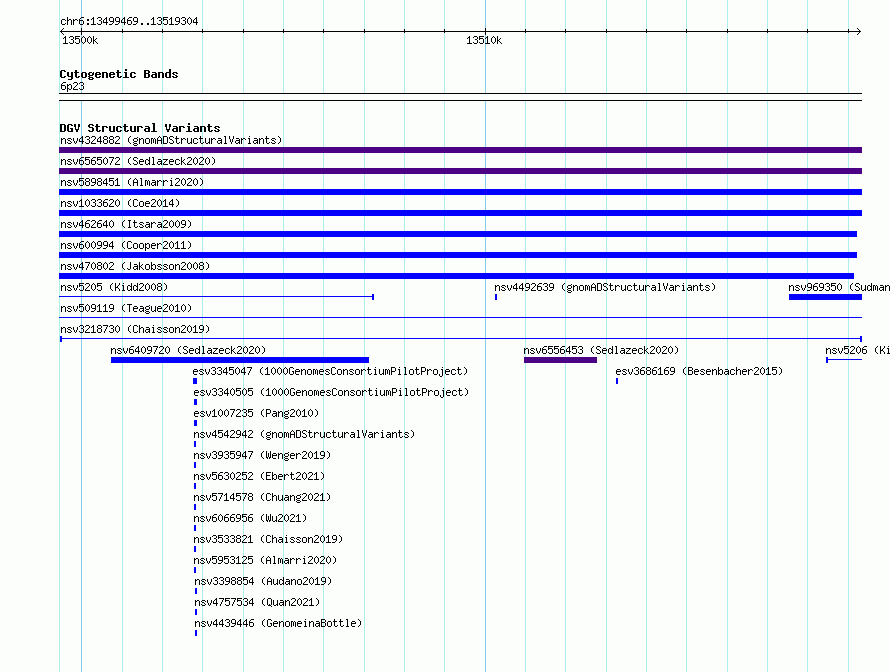Open the nsv3218730 (Chaisson2019) label

click(135, 329)
